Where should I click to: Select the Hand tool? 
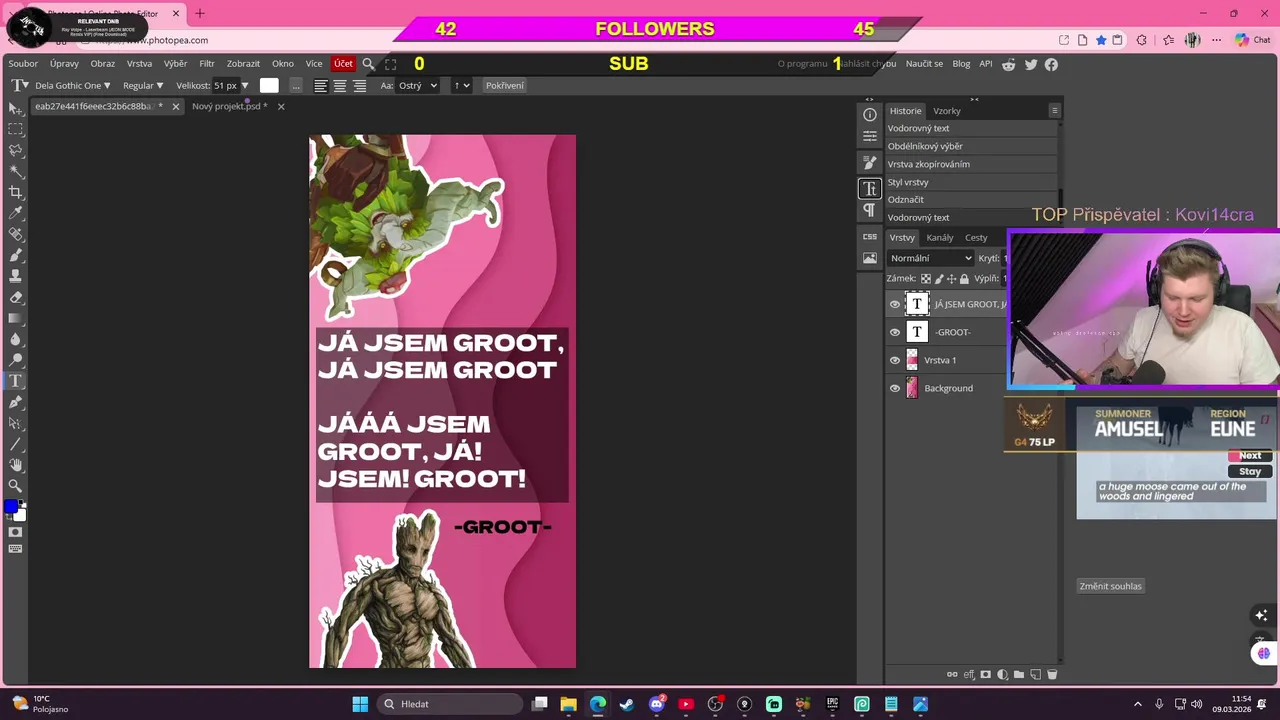(x=15, y=465)
